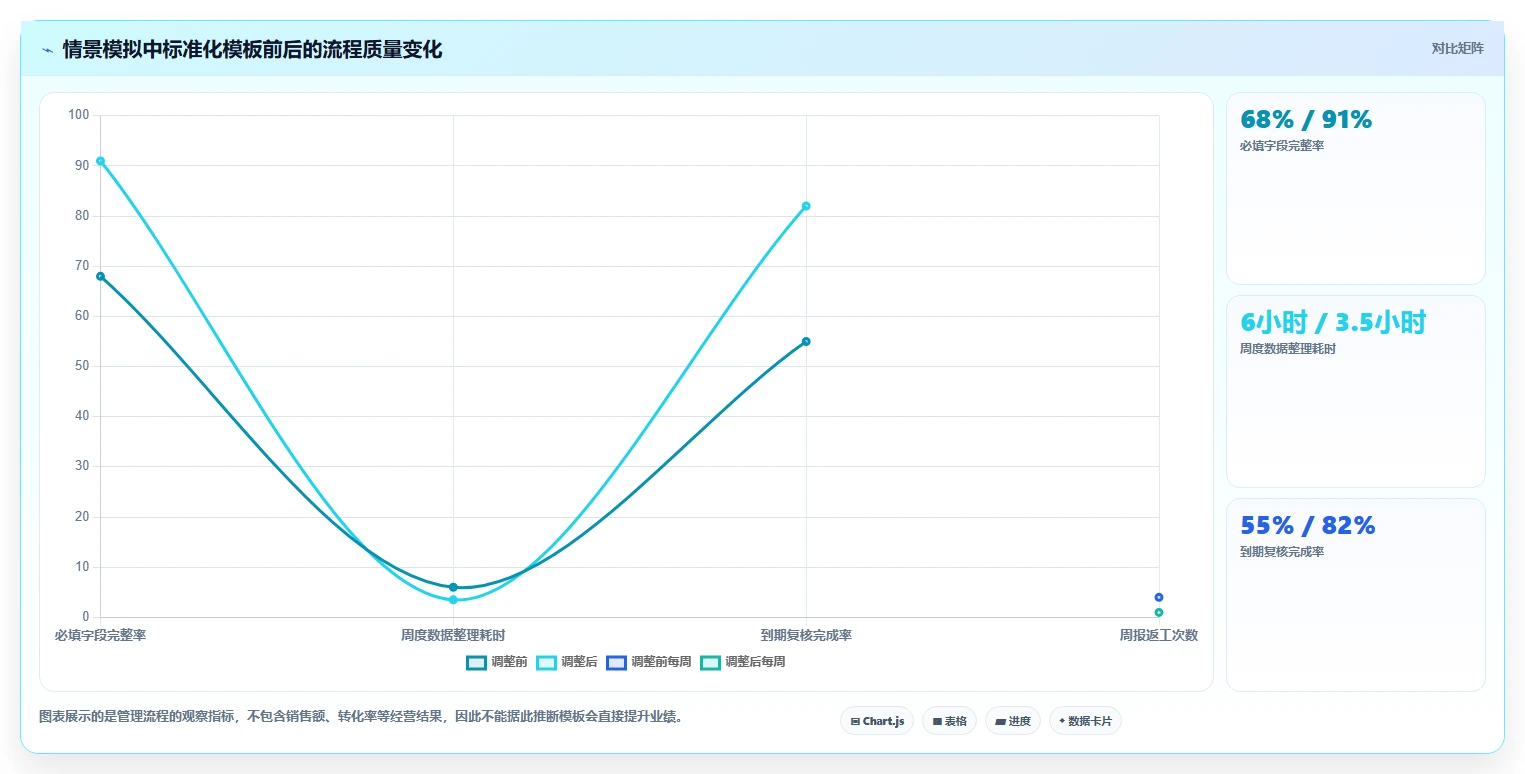The height and width of the screenshot is (774, 1525).
Task: Toggle the 调整前 legend series
Action: [x=497, y=662]
